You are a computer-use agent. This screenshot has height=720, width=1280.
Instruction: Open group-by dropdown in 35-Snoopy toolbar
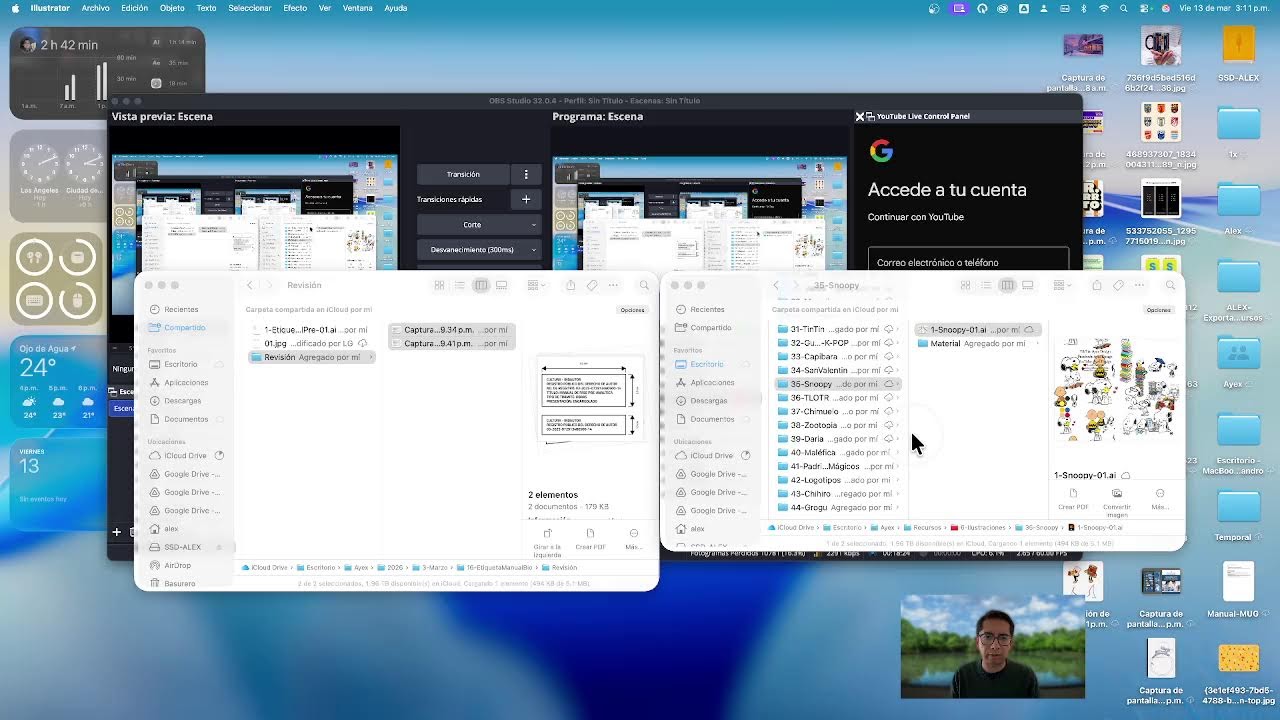1063,285
